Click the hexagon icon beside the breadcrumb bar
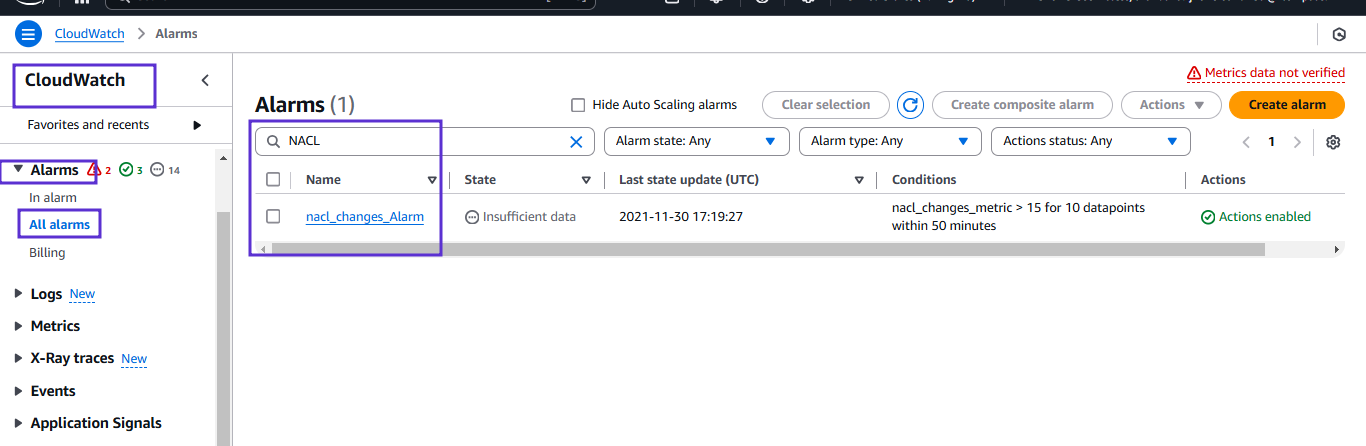The image size is (1366, 446). coord(1339,34)
